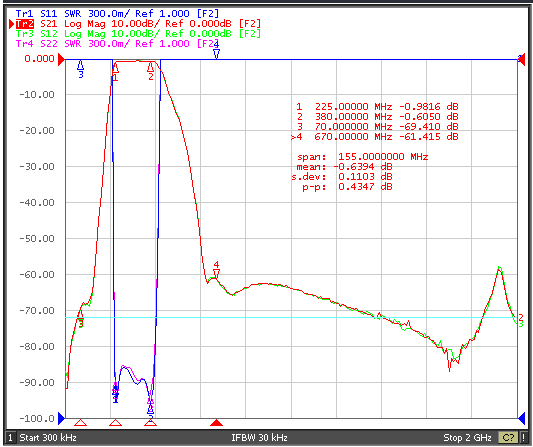Click the channel 1 indicator in status bar
The width and height of the screenshot is (533, 447).
10,437
